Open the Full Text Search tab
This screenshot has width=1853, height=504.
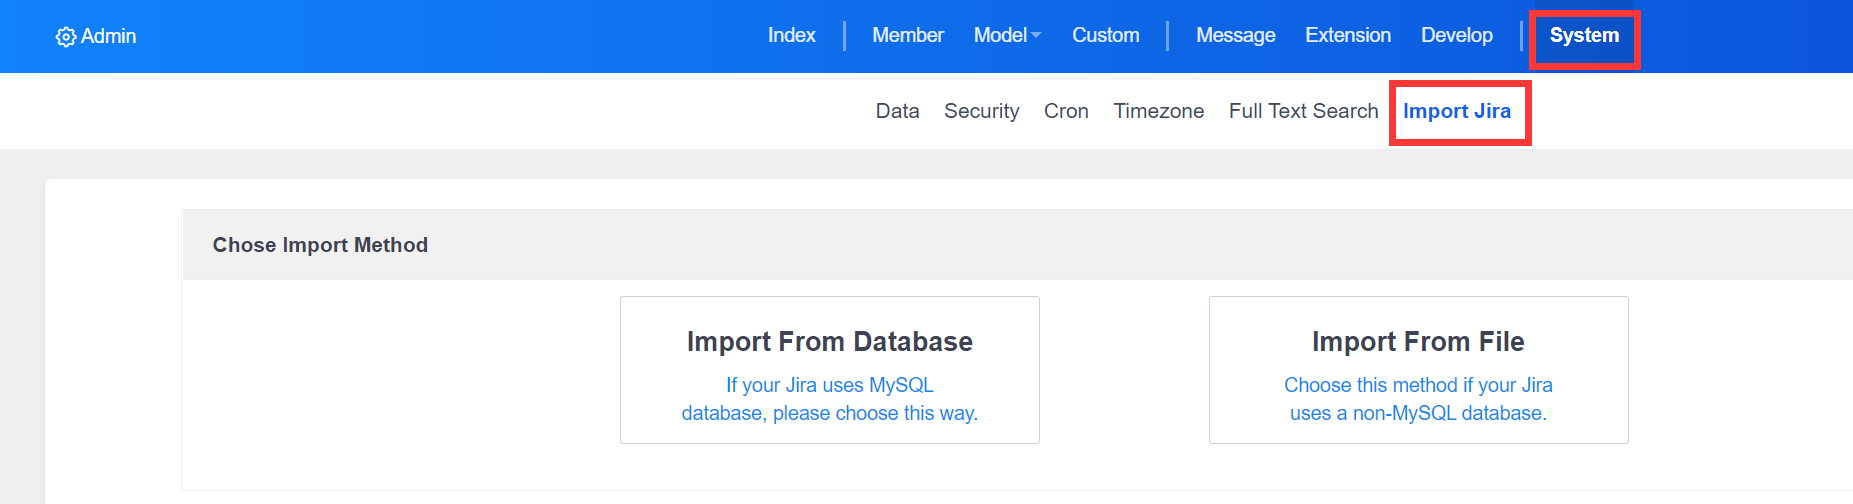pos(1303,111)
